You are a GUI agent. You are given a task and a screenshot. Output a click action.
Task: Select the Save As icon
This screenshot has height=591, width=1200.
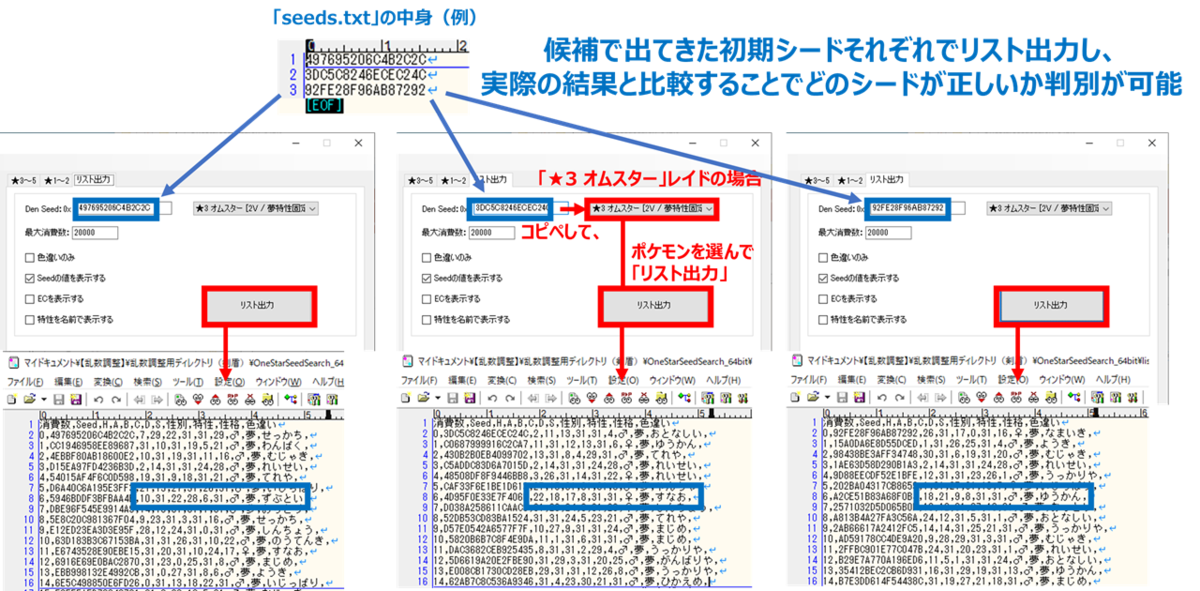(76, 399)
